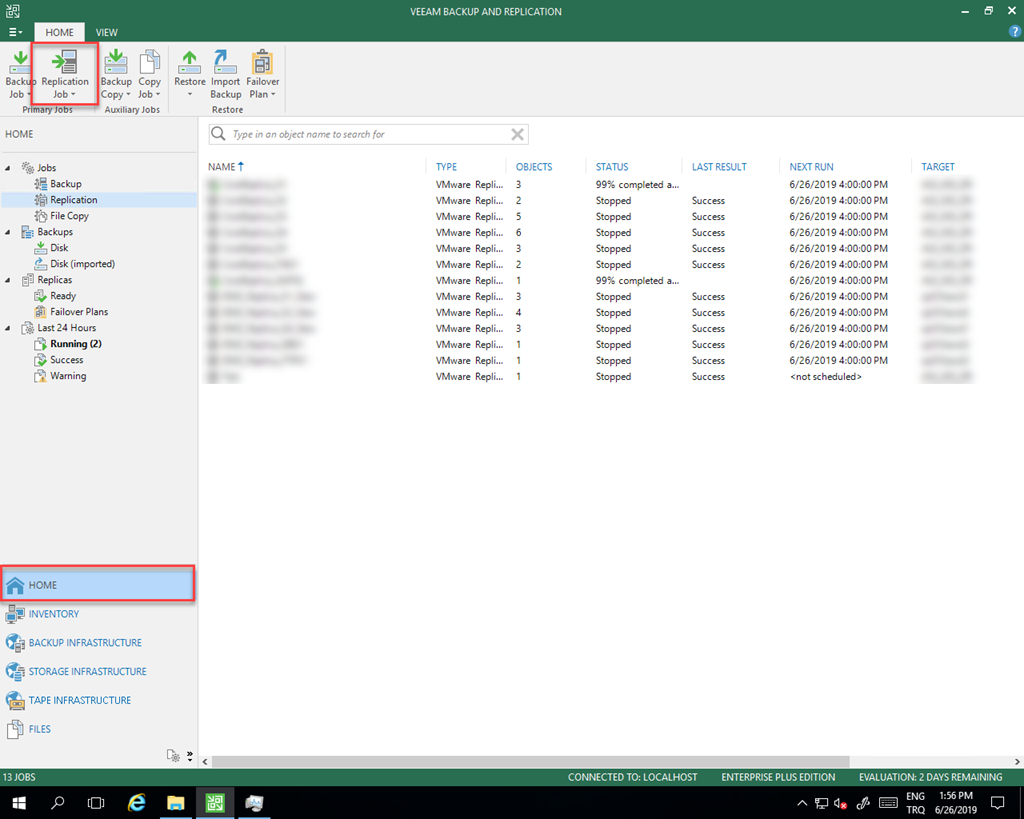Show hidden system tray icons
The image size is (1024, 819).
click(x=802, y=803)
